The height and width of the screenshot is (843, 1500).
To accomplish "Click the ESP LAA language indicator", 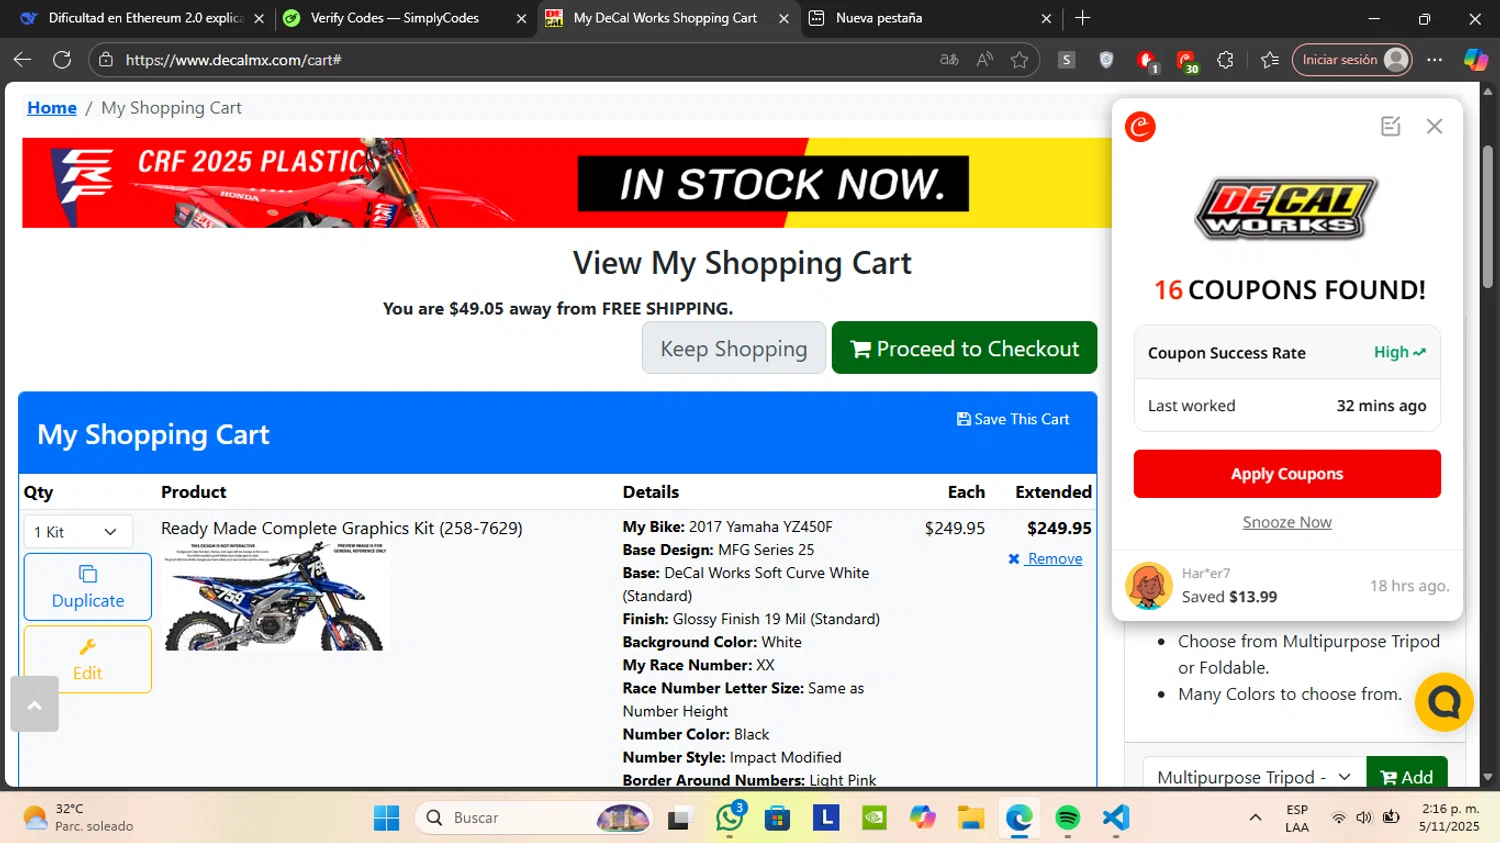I will (x=1297, y=818).
